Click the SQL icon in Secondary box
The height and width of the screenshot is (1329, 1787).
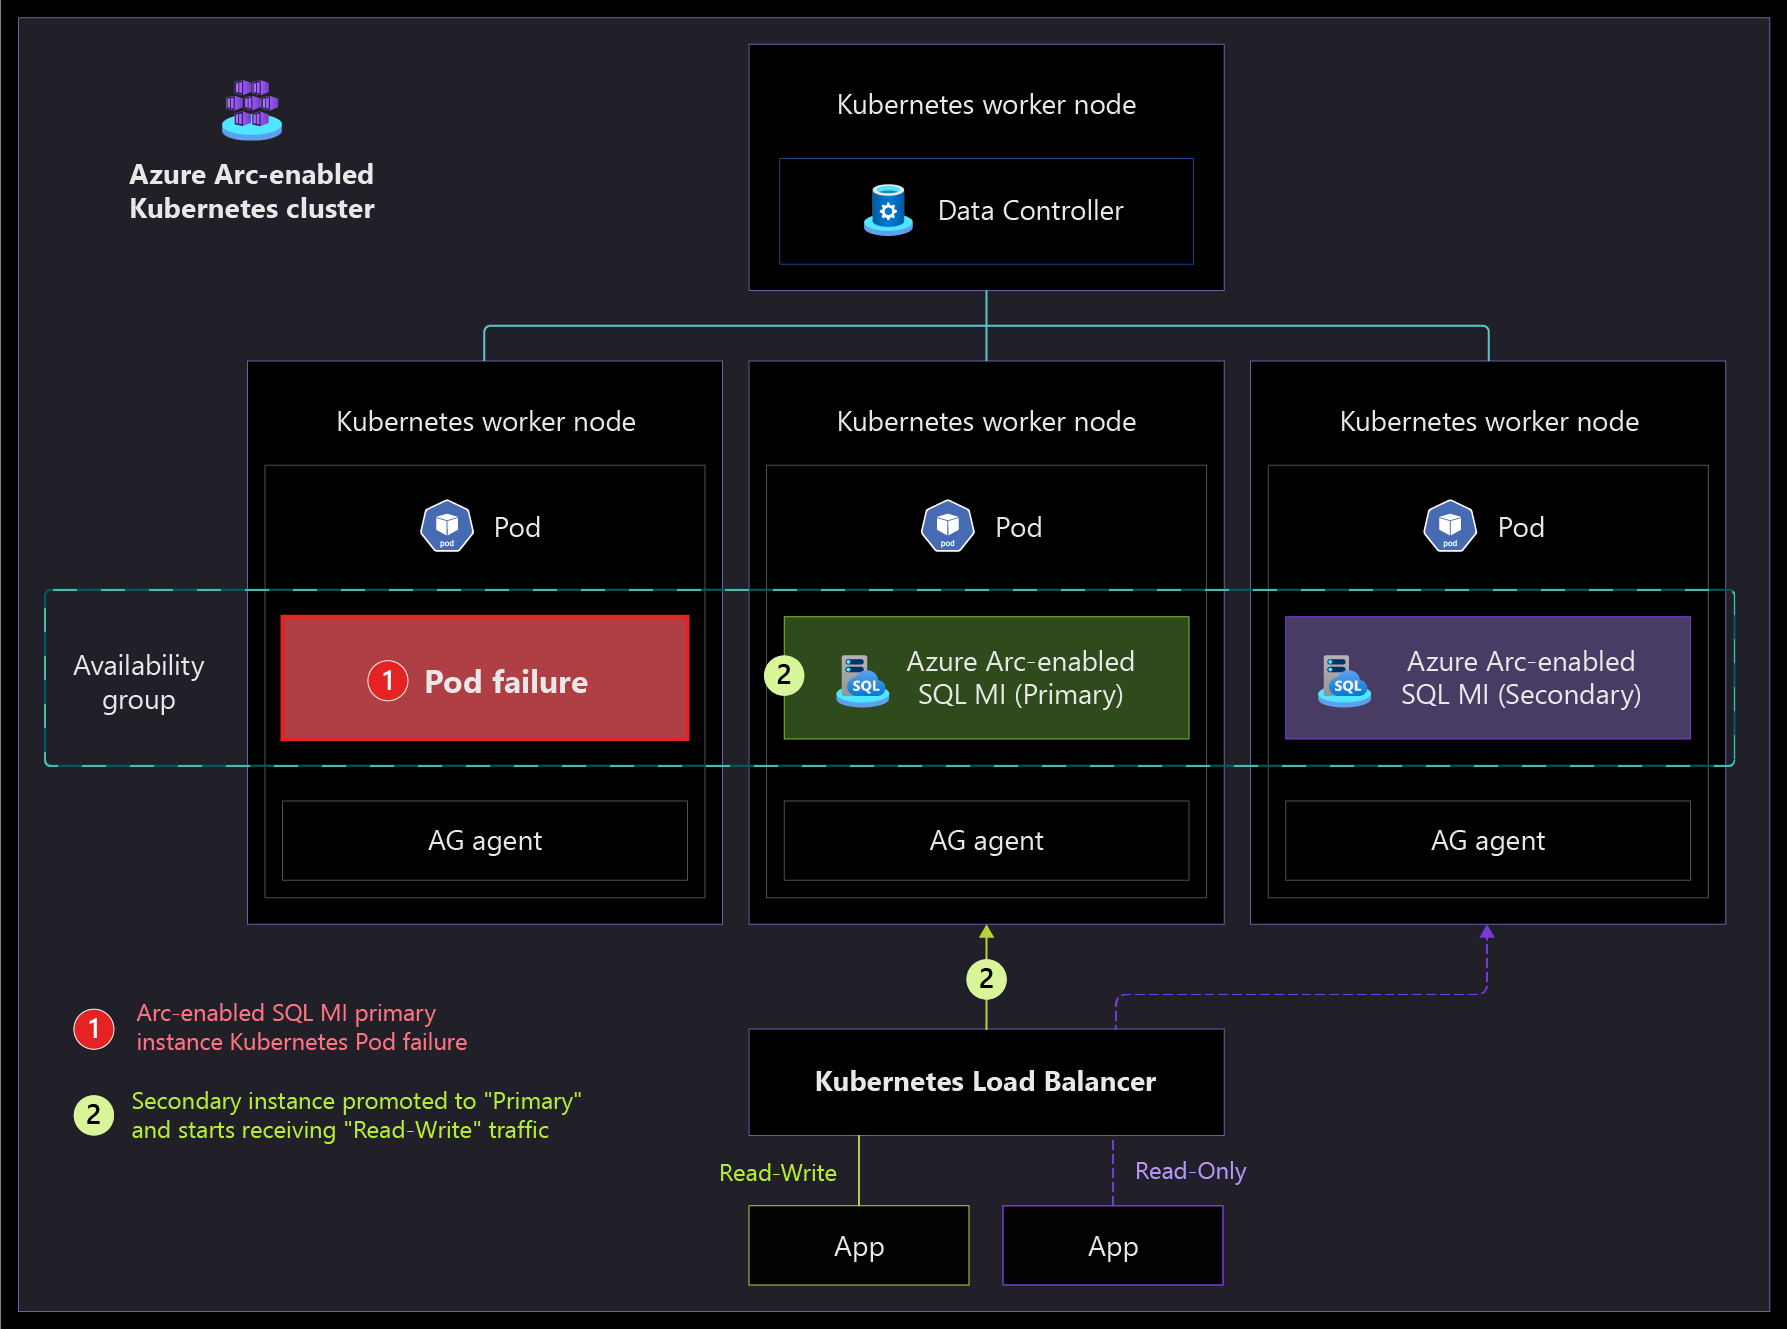click(x=1344, y=680)
